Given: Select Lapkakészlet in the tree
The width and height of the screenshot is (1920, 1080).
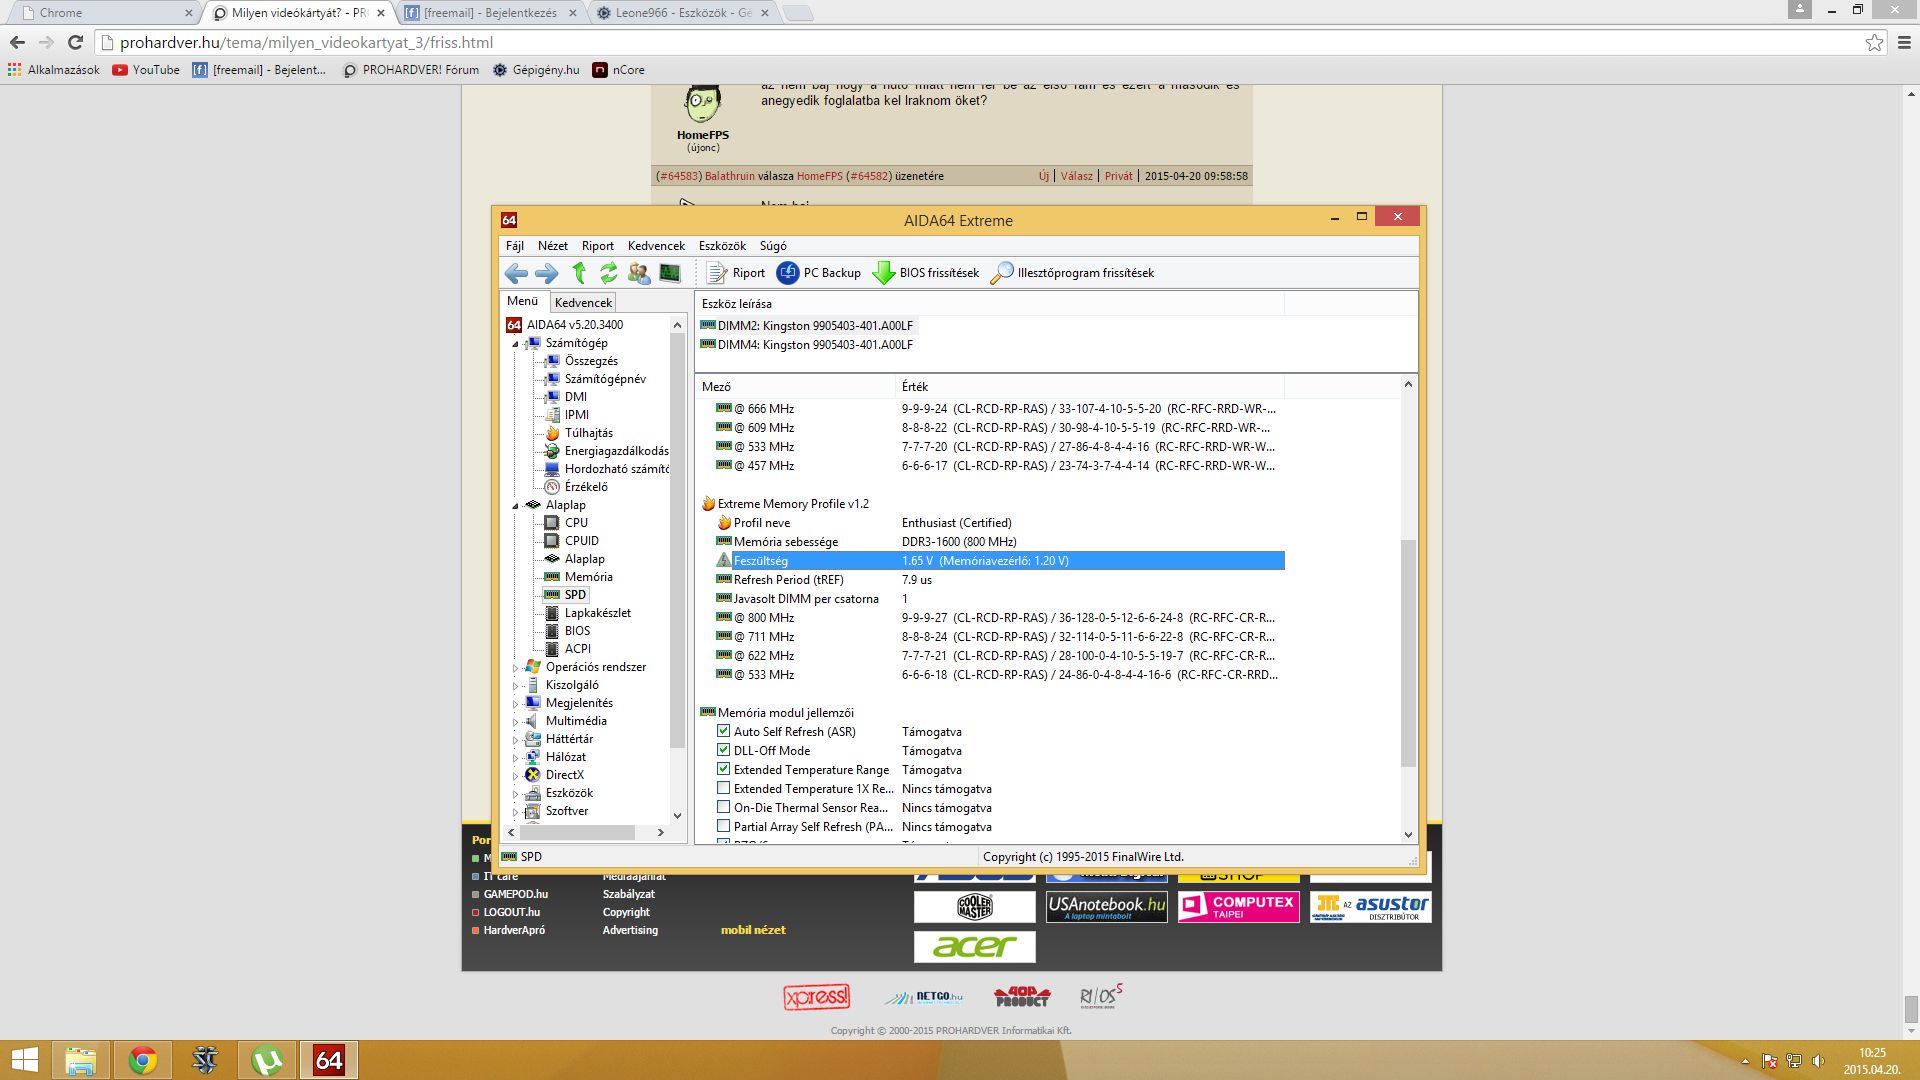Looking at the screenshot, I should click(x=597, y=613).
